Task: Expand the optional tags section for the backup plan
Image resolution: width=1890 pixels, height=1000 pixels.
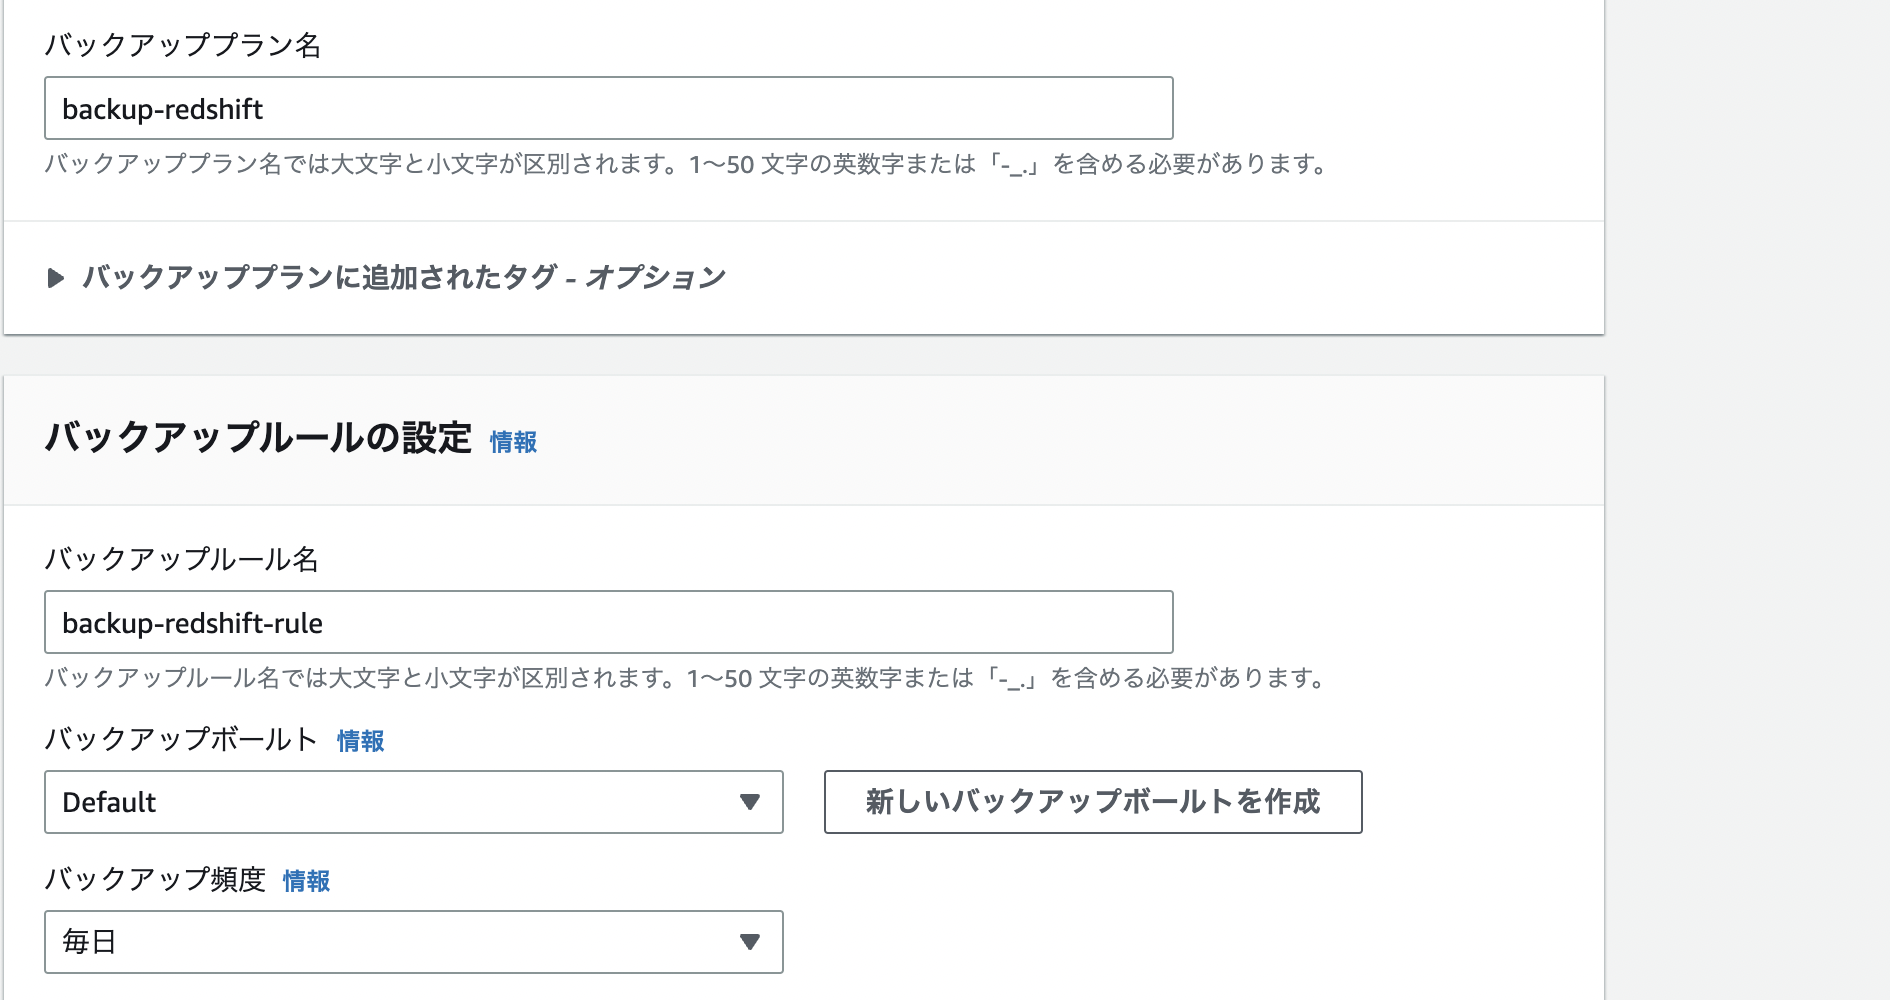Action: [404, 278]
